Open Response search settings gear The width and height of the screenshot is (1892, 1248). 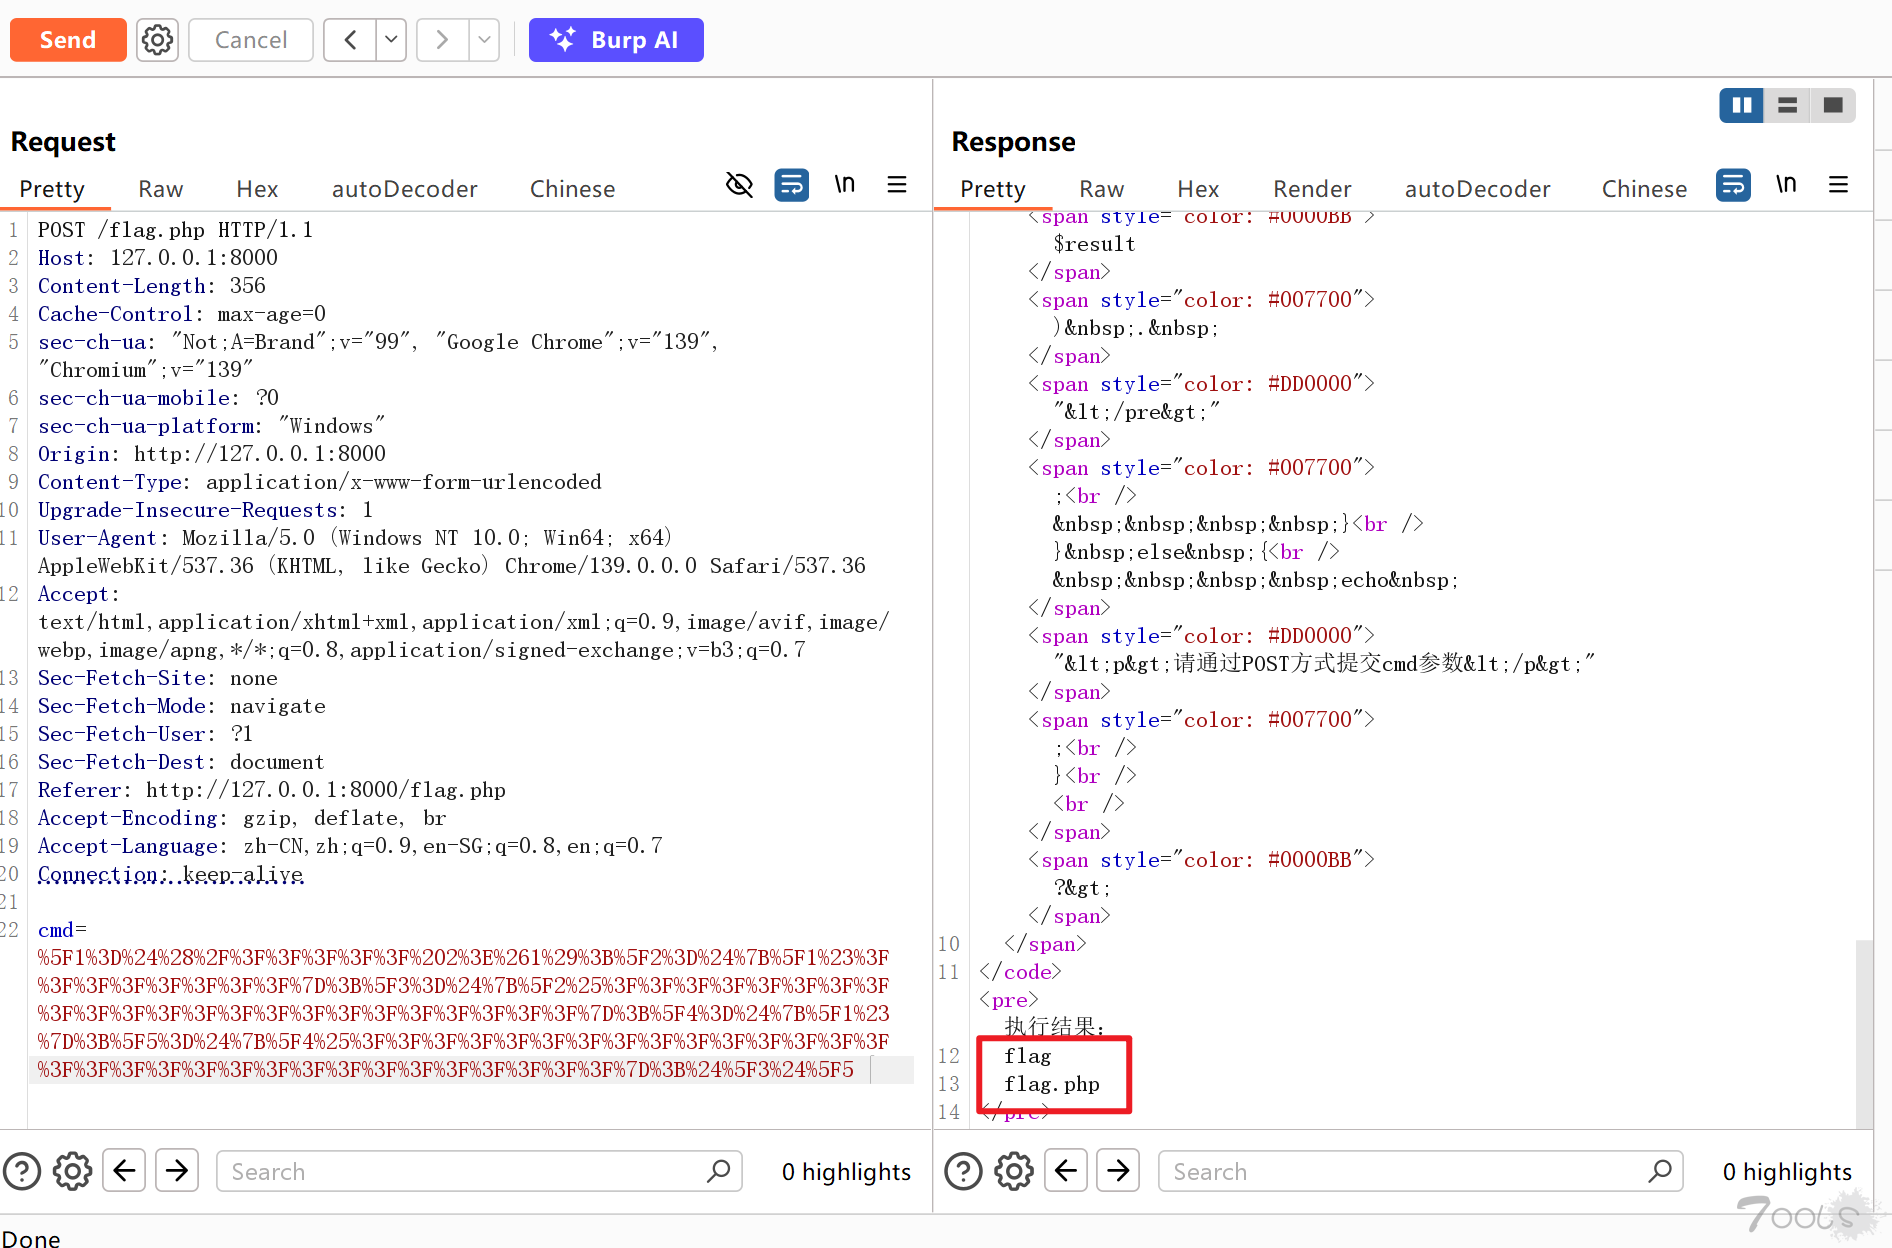[1014, 1171]
